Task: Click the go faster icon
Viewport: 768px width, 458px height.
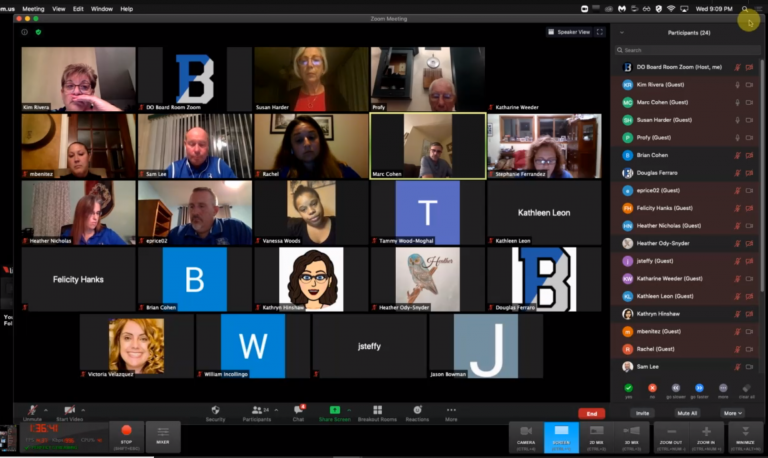Action: pyautogui.click(x=699, y=388)
